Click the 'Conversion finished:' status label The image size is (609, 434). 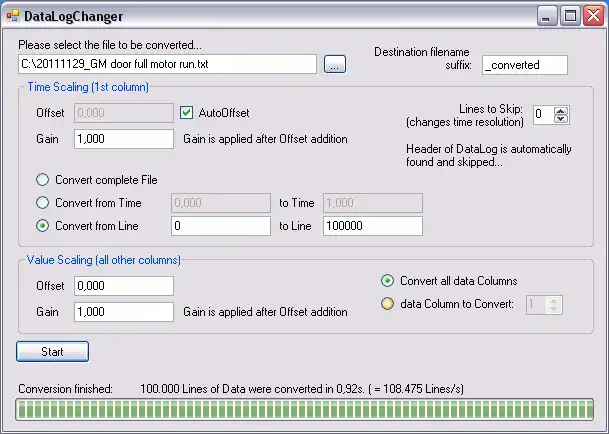click(x=65, y=389)
